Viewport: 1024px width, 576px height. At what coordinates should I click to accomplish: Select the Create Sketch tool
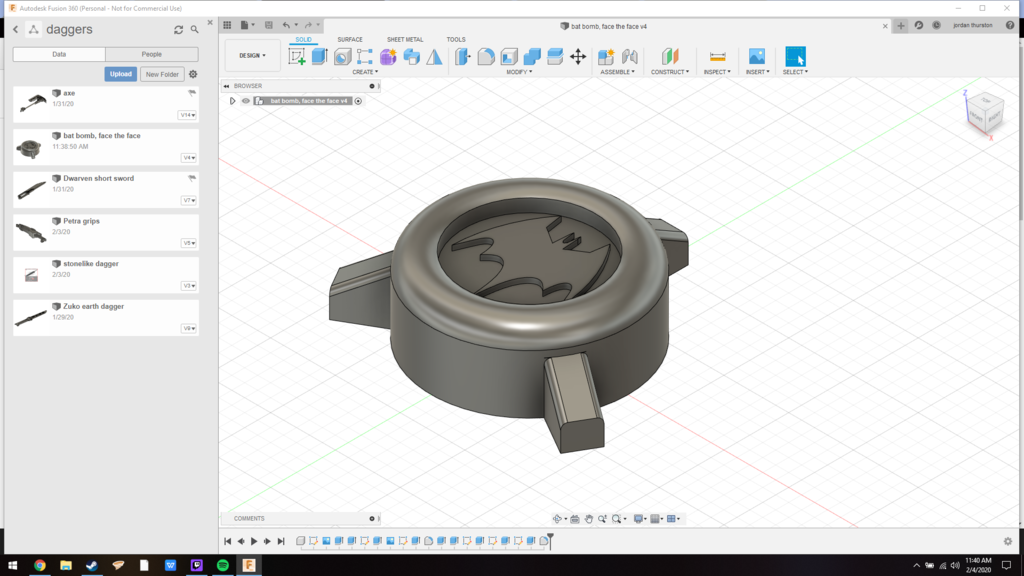(x=296, y=57)
